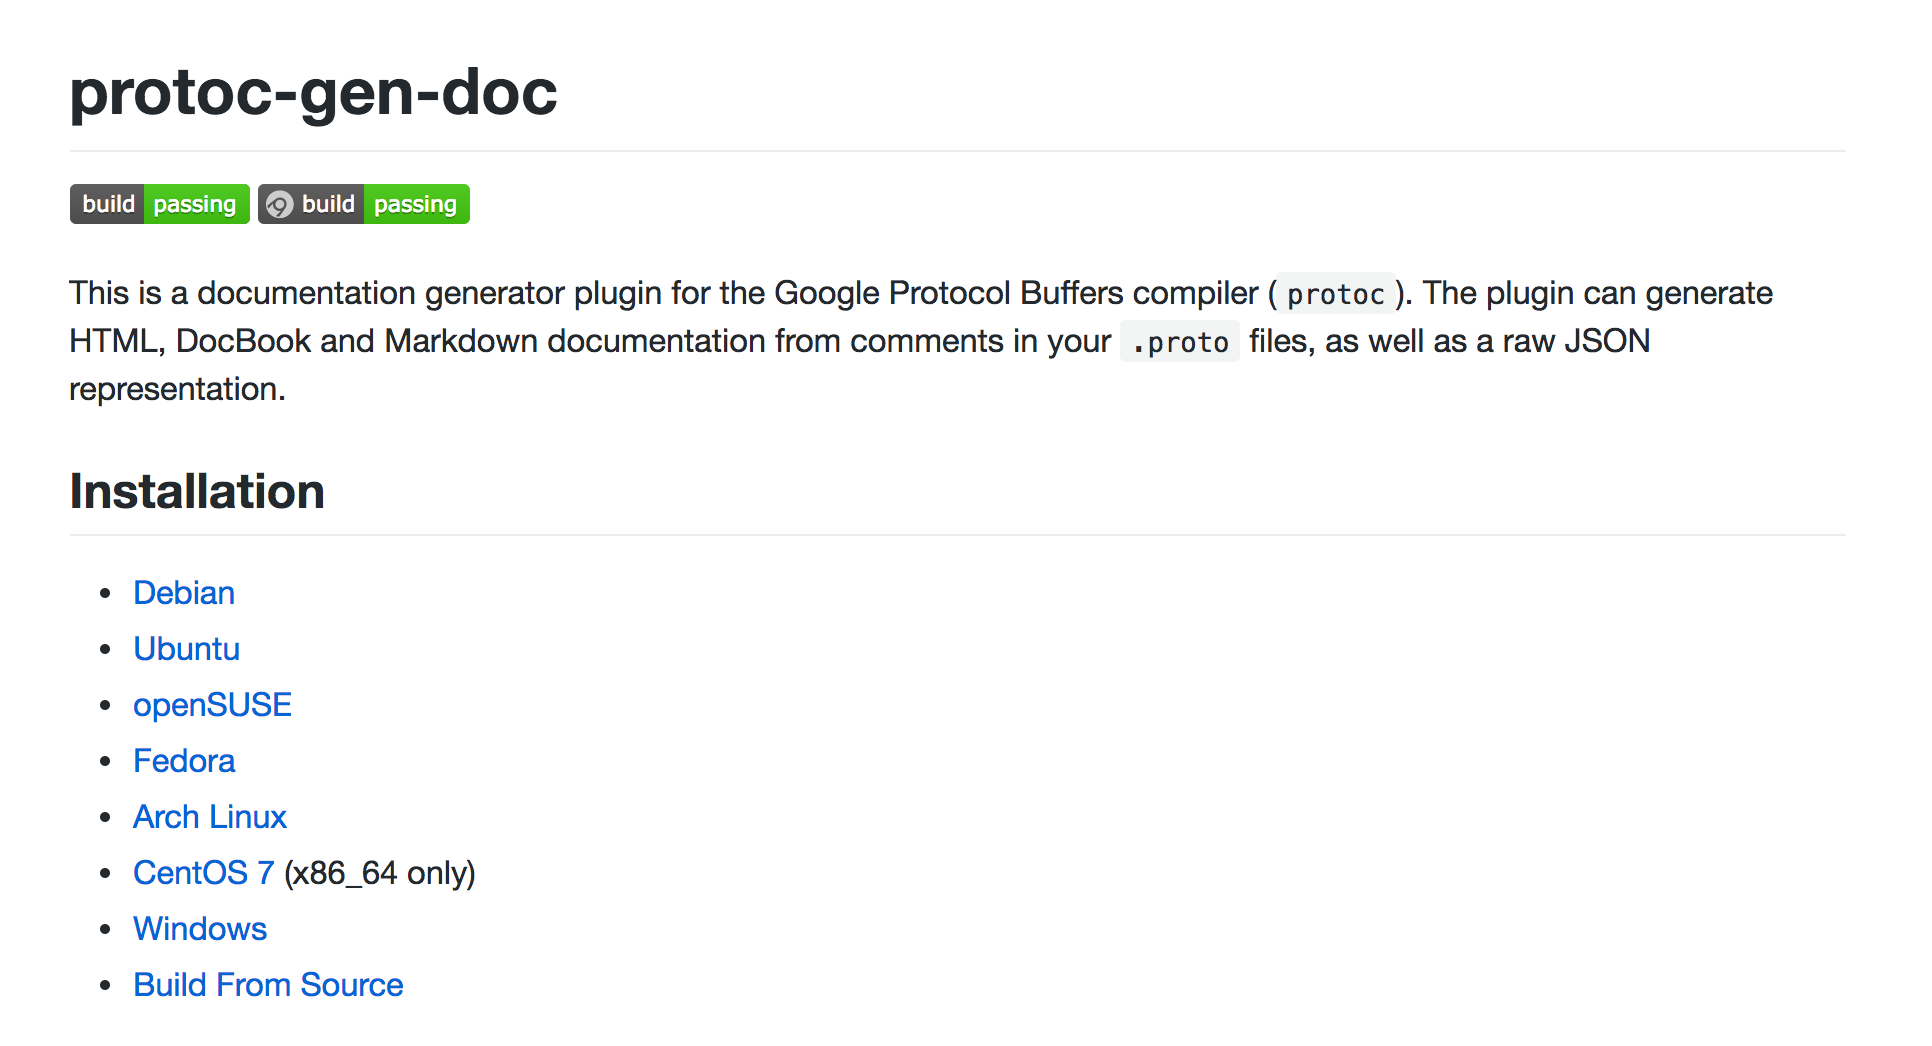This screenshot has width=1932, height=1046.
Task: Click the green passing label on first badge
Action: click(196, 204)
